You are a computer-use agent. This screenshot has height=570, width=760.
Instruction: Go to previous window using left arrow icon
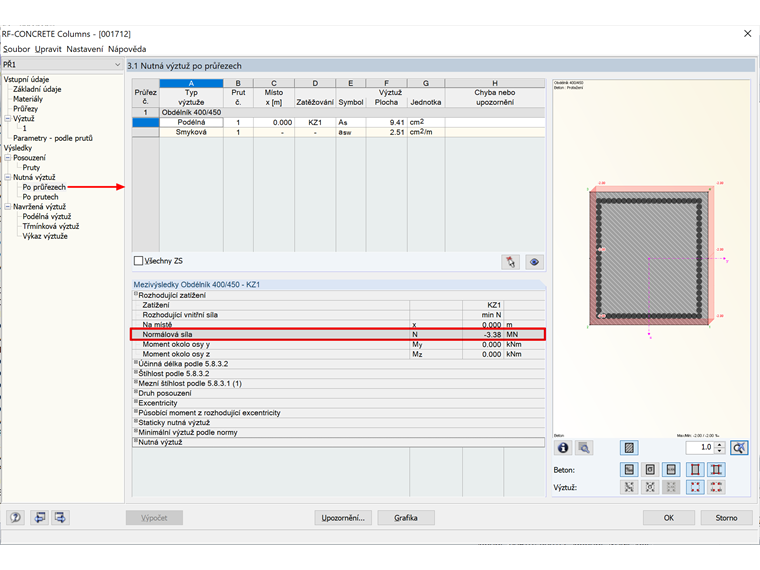pyautogui.click(x=40, y=518)
